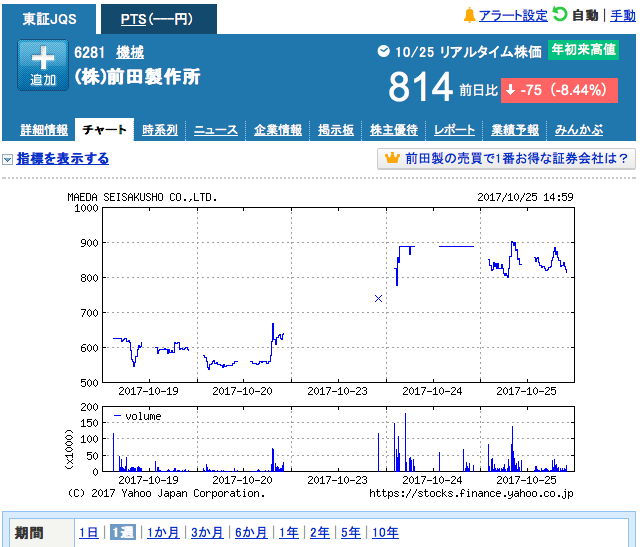Click MAEDA SEISAKUSHO CO.,LTD. chart title
Screen dimensions: 643x547
point(142,197)
